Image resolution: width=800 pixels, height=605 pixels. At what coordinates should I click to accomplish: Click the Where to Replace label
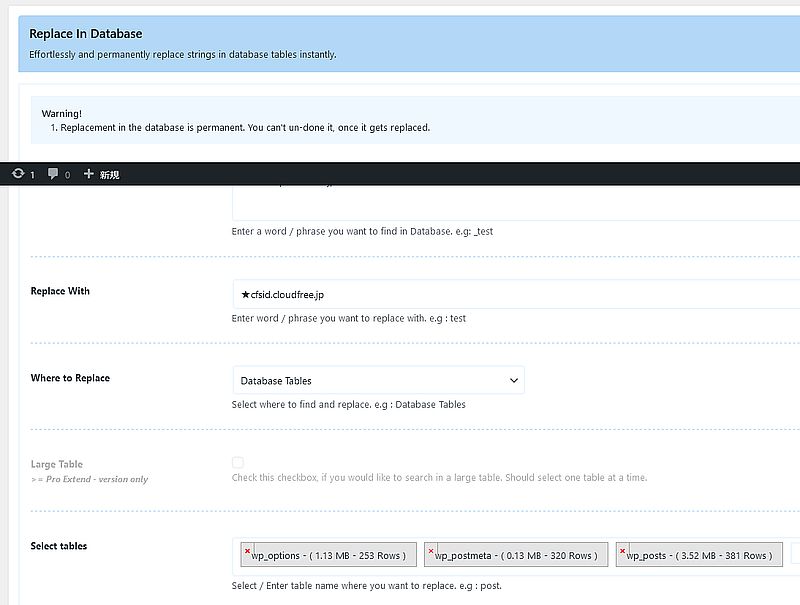[70, 378]
